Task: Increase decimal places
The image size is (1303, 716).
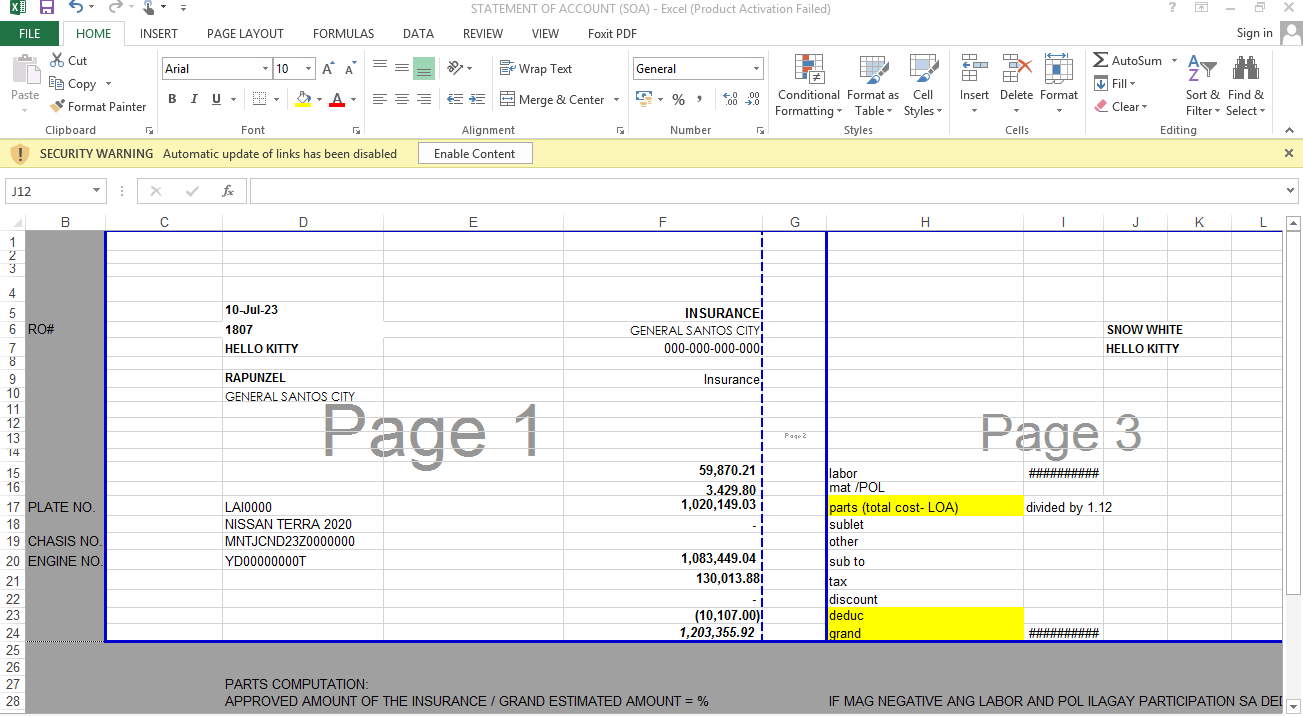Action: click(x=730, y=99)
